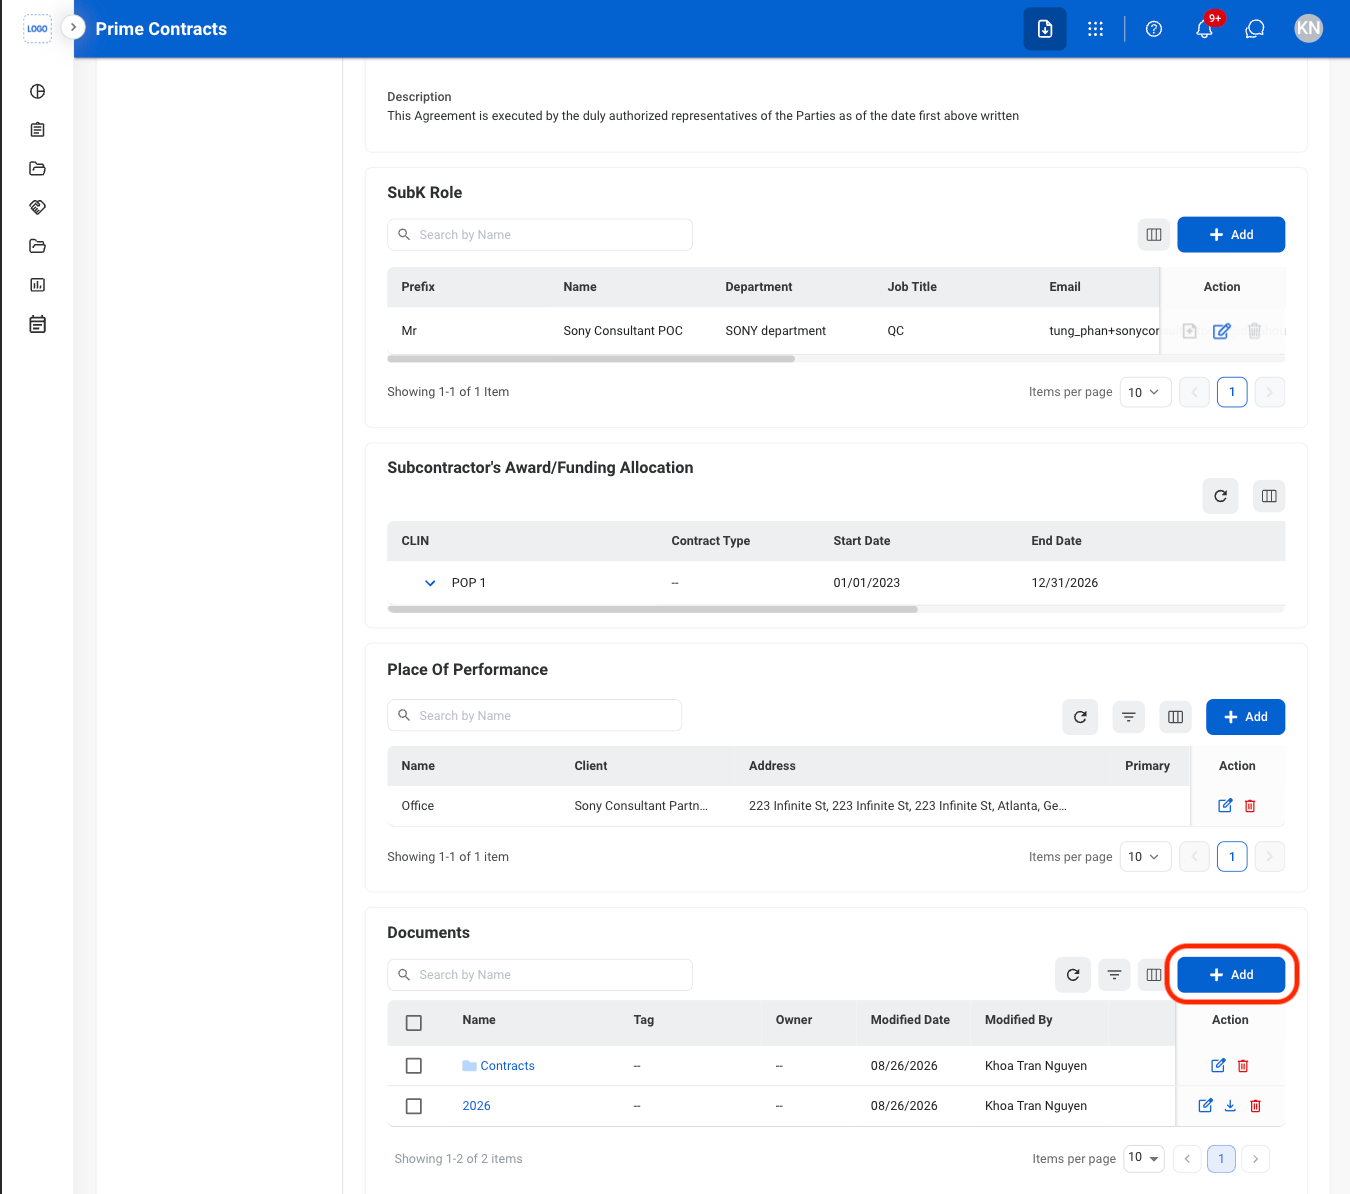
Task: Check the select-all checkbox in Documents header
Action: (414, 1023)
